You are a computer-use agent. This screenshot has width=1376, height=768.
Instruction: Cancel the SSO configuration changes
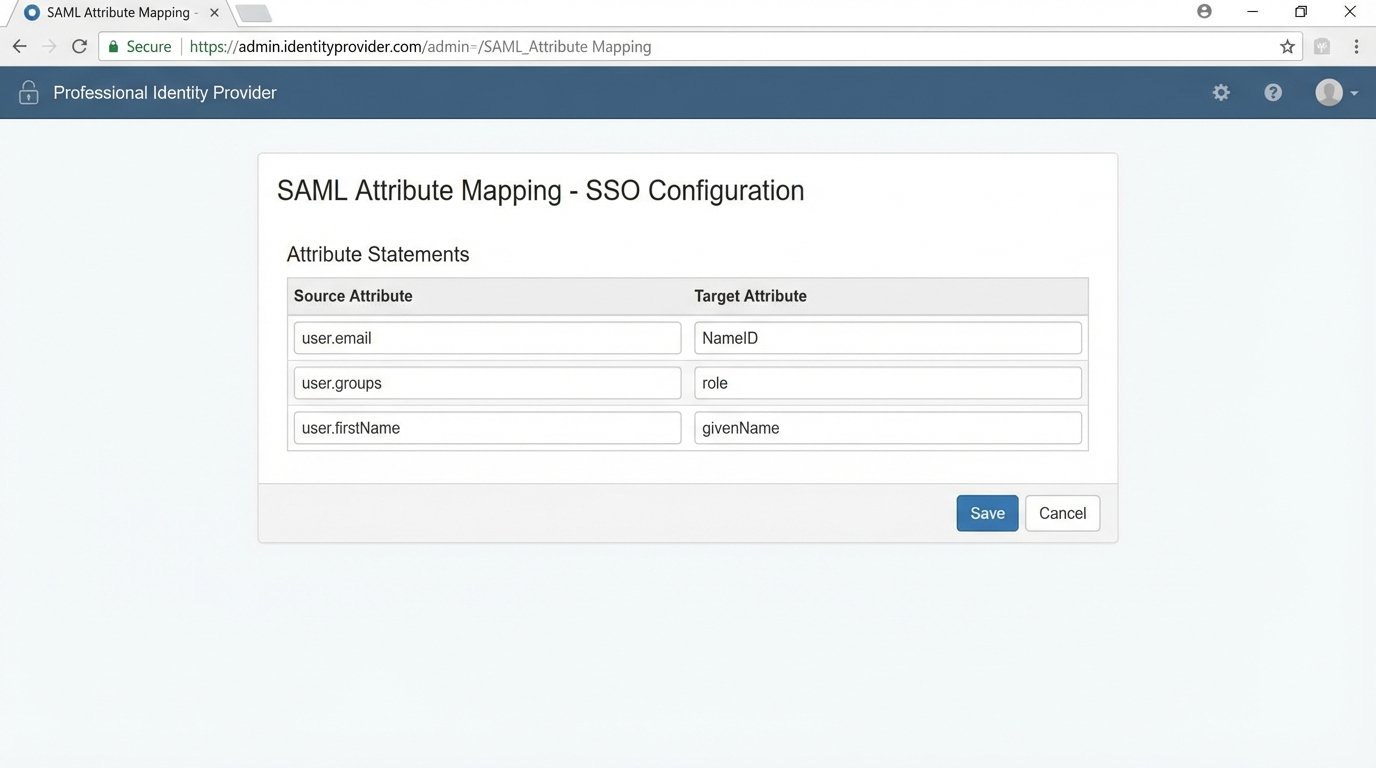(x=1062, y=512)
